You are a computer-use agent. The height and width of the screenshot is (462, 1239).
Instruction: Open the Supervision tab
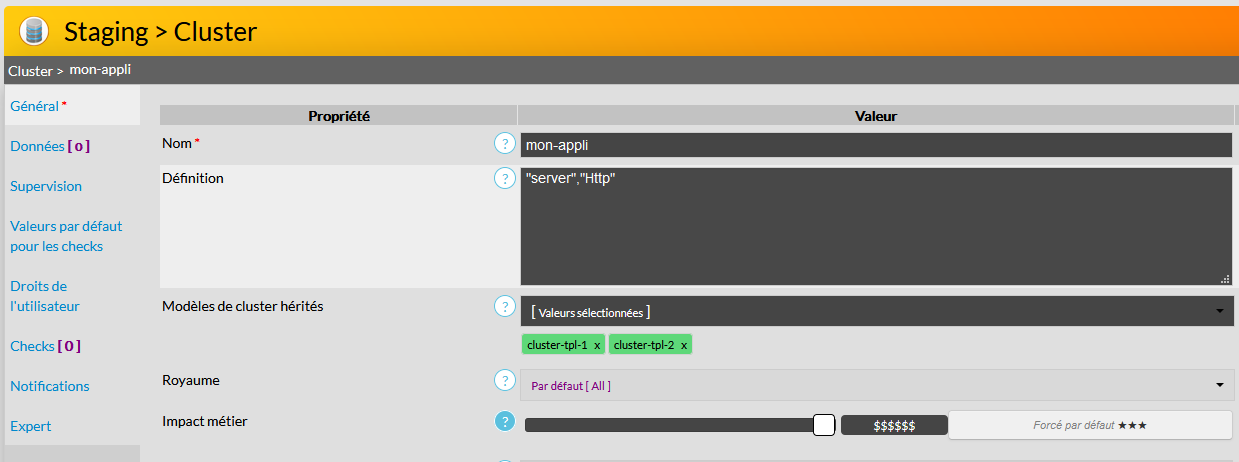point(46,186)
